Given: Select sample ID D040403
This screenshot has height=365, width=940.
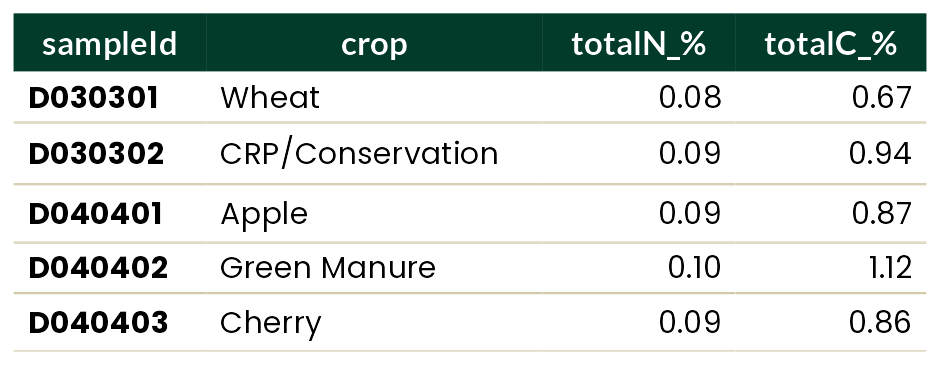Looking at the screenshot, I should (98, 323).
